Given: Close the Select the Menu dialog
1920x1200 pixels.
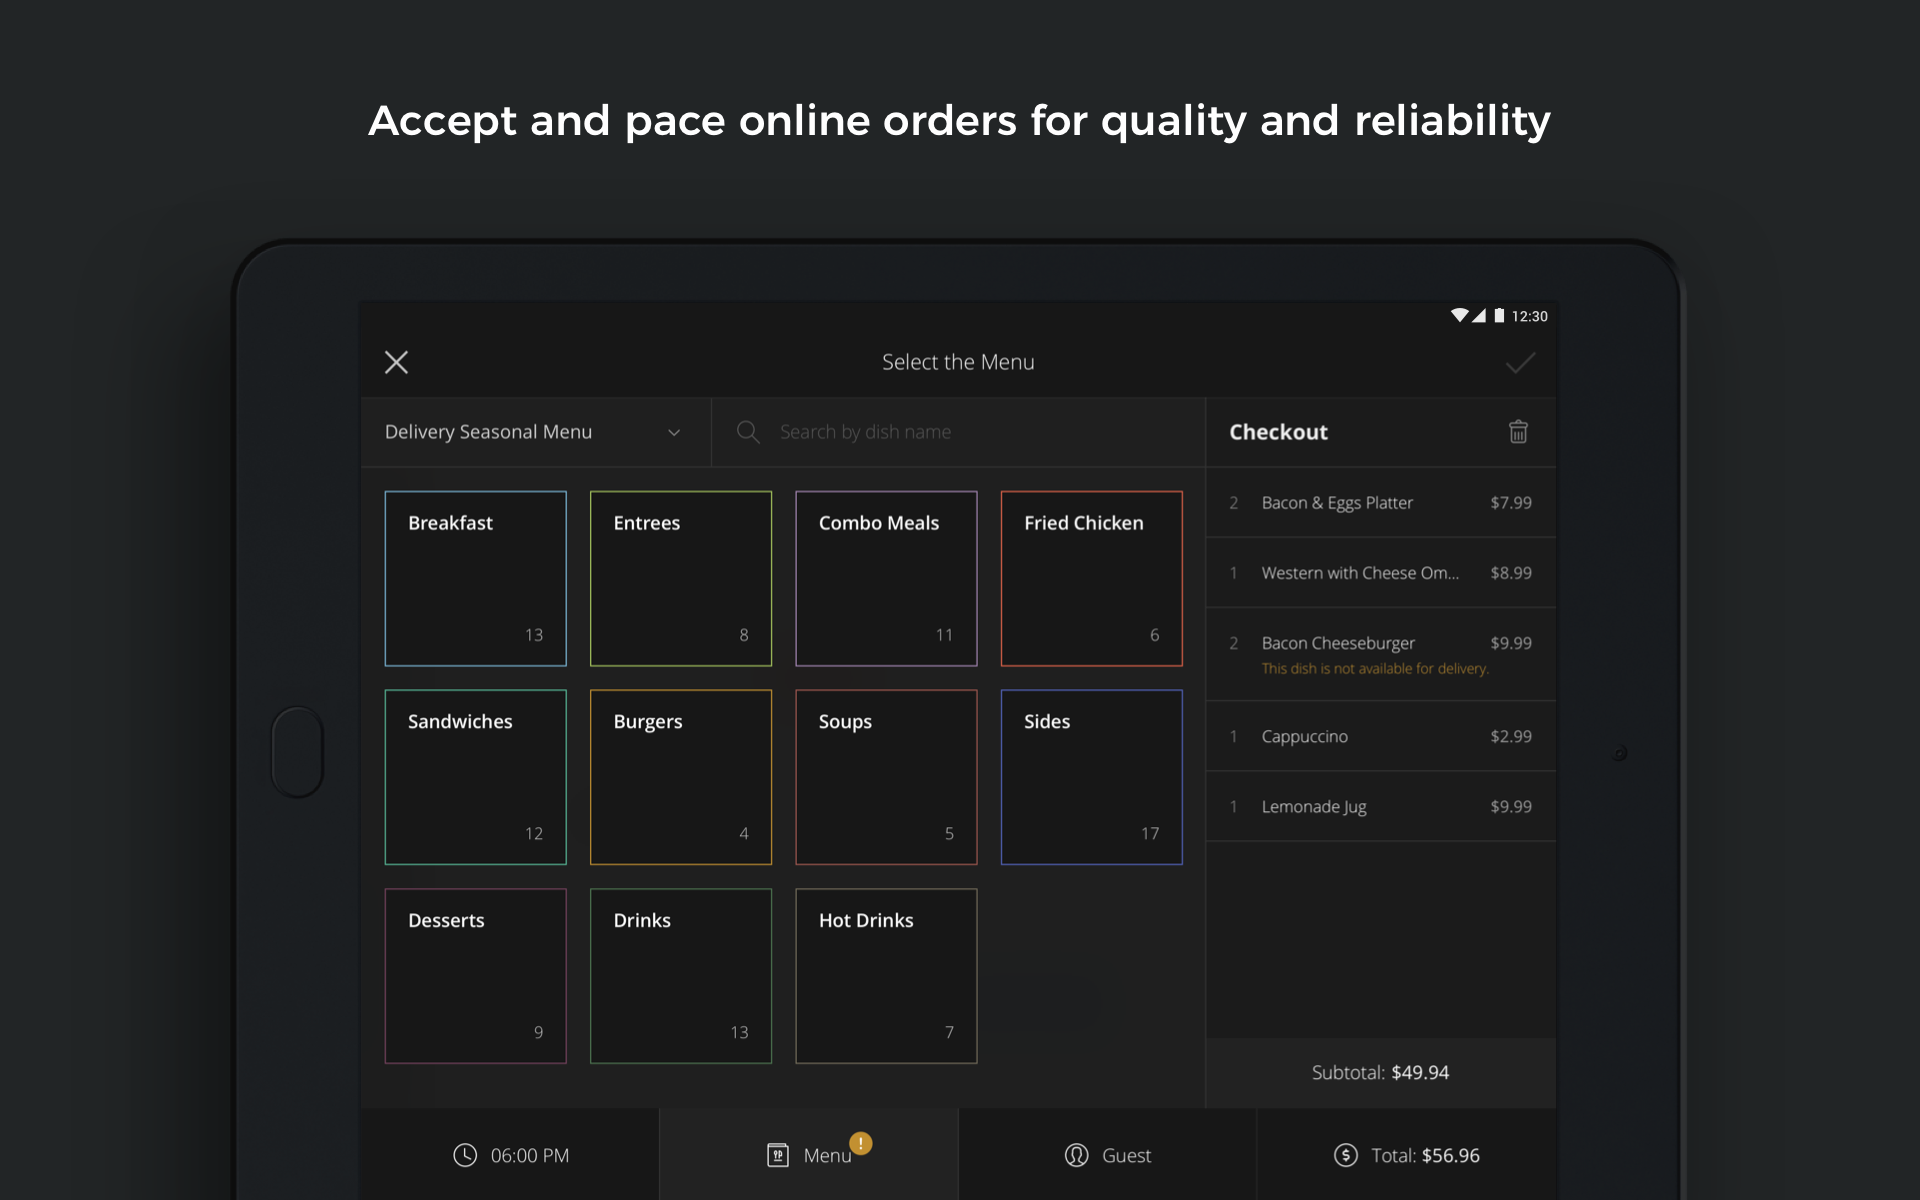Looking at the screenshot, I should click(396, 362).
